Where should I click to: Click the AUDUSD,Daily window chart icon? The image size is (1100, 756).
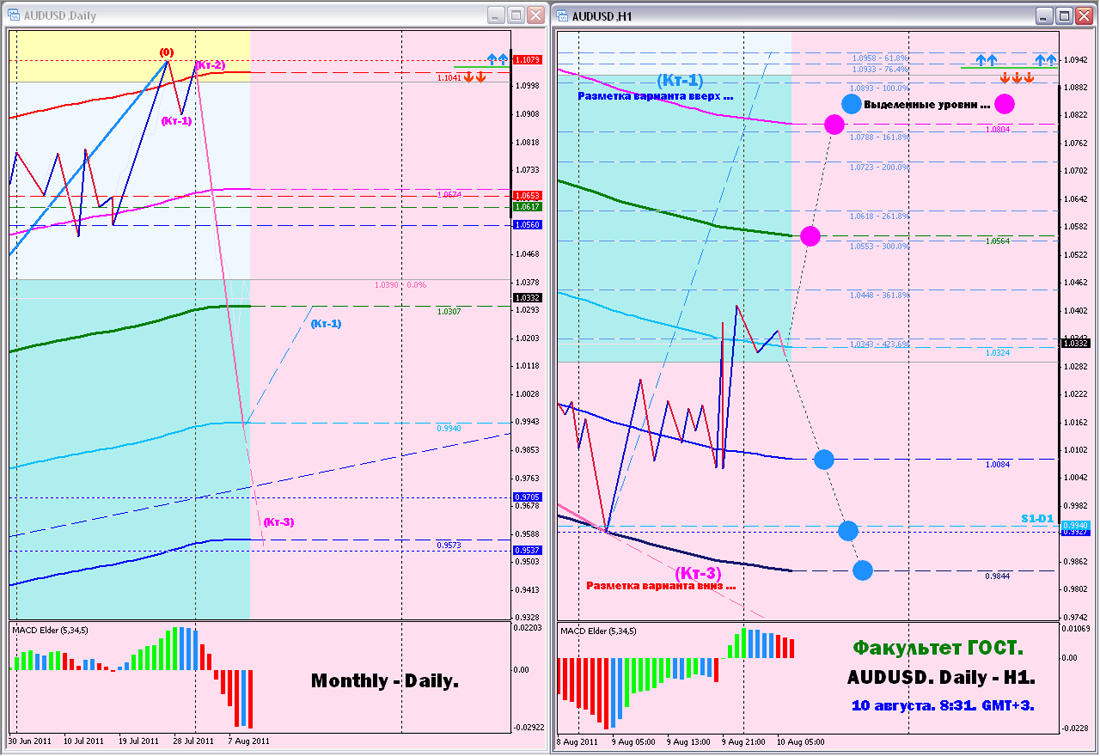[13, 15]
